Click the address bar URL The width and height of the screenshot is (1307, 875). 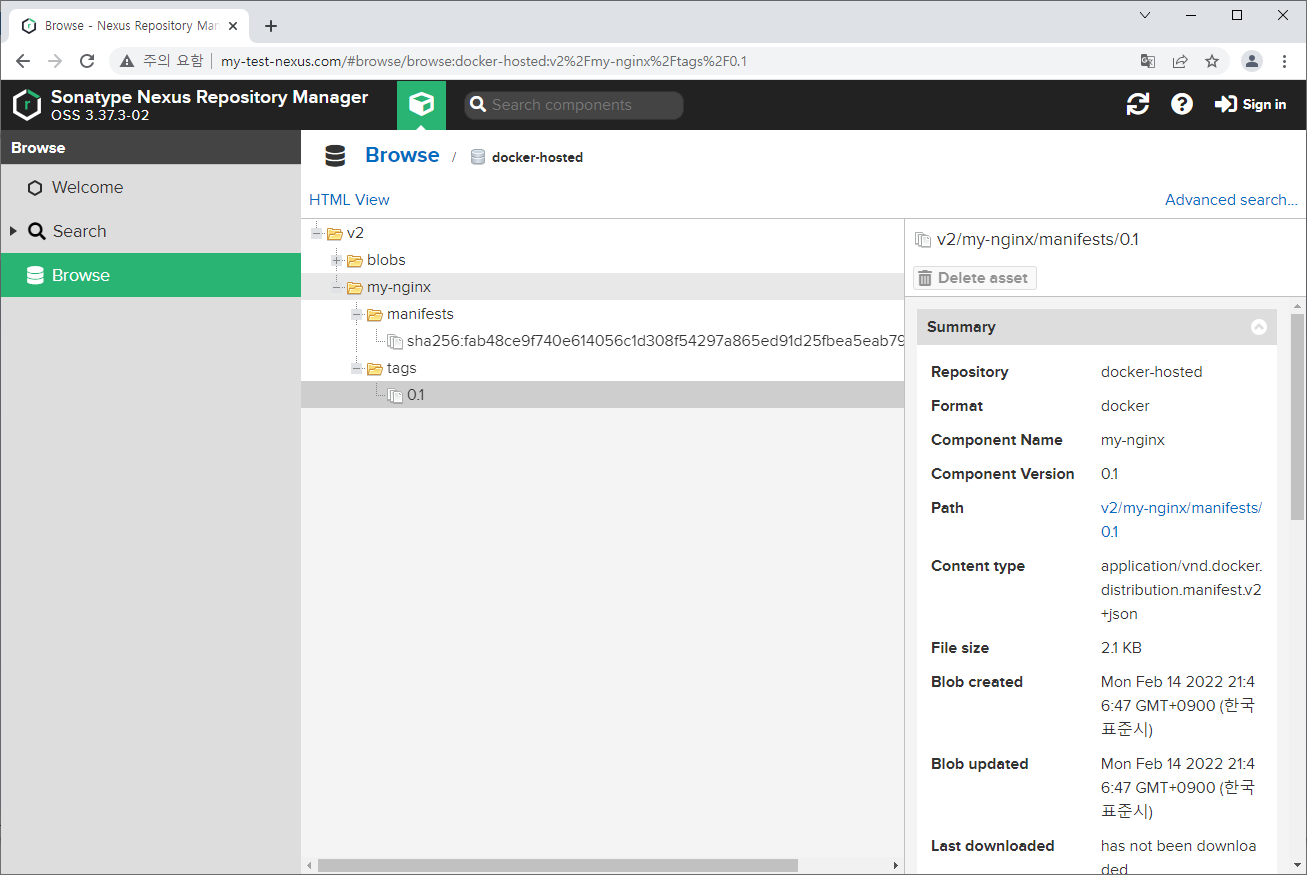pos(484,61)
